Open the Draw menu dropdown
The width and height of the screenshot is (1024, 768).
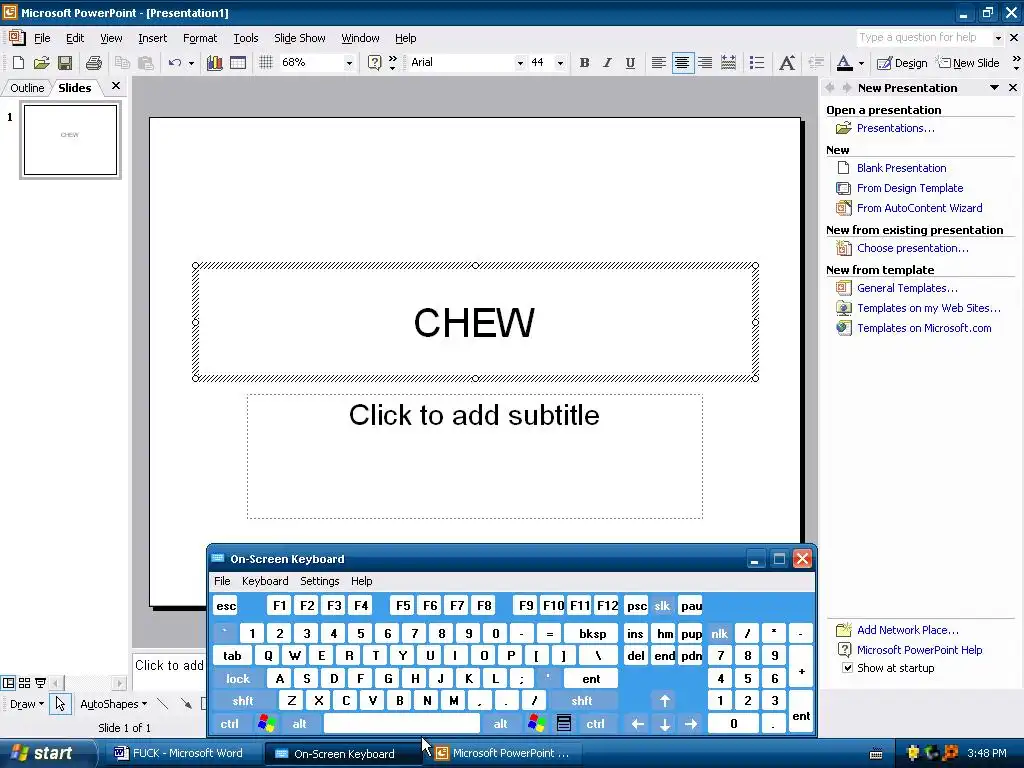[27, 704]
